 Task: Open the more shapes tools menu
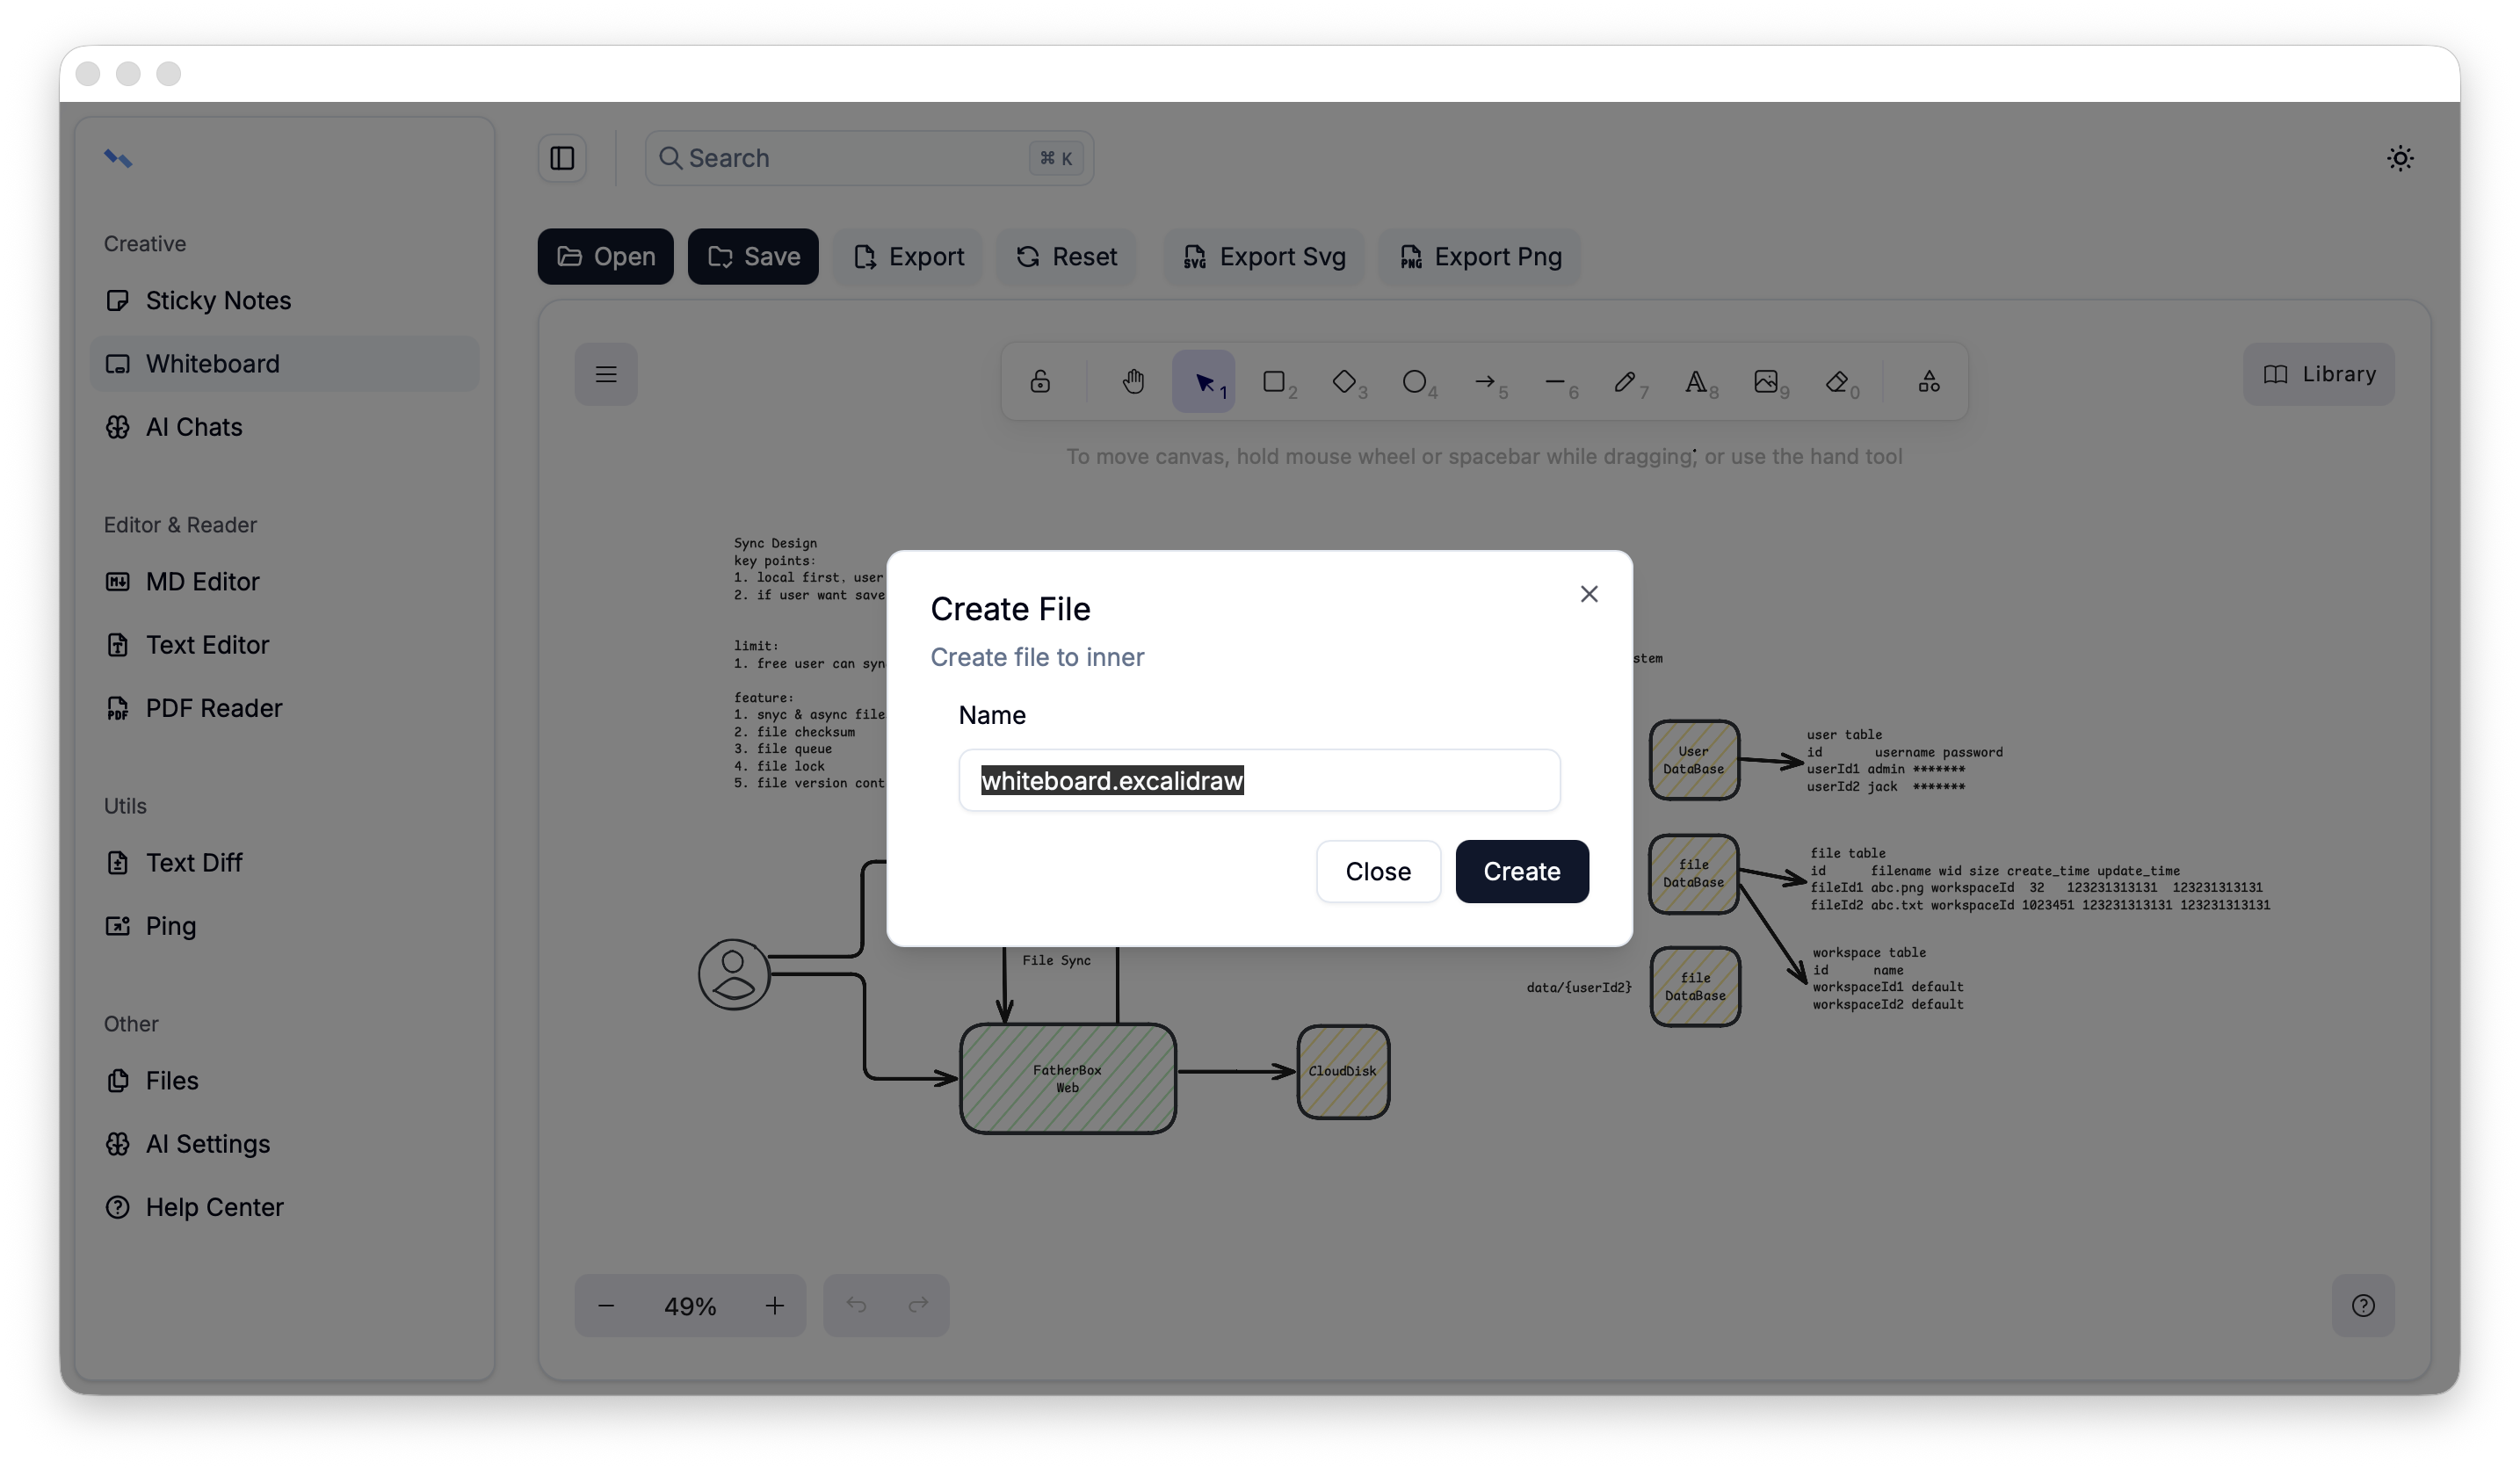click(x=1929, y=381)
